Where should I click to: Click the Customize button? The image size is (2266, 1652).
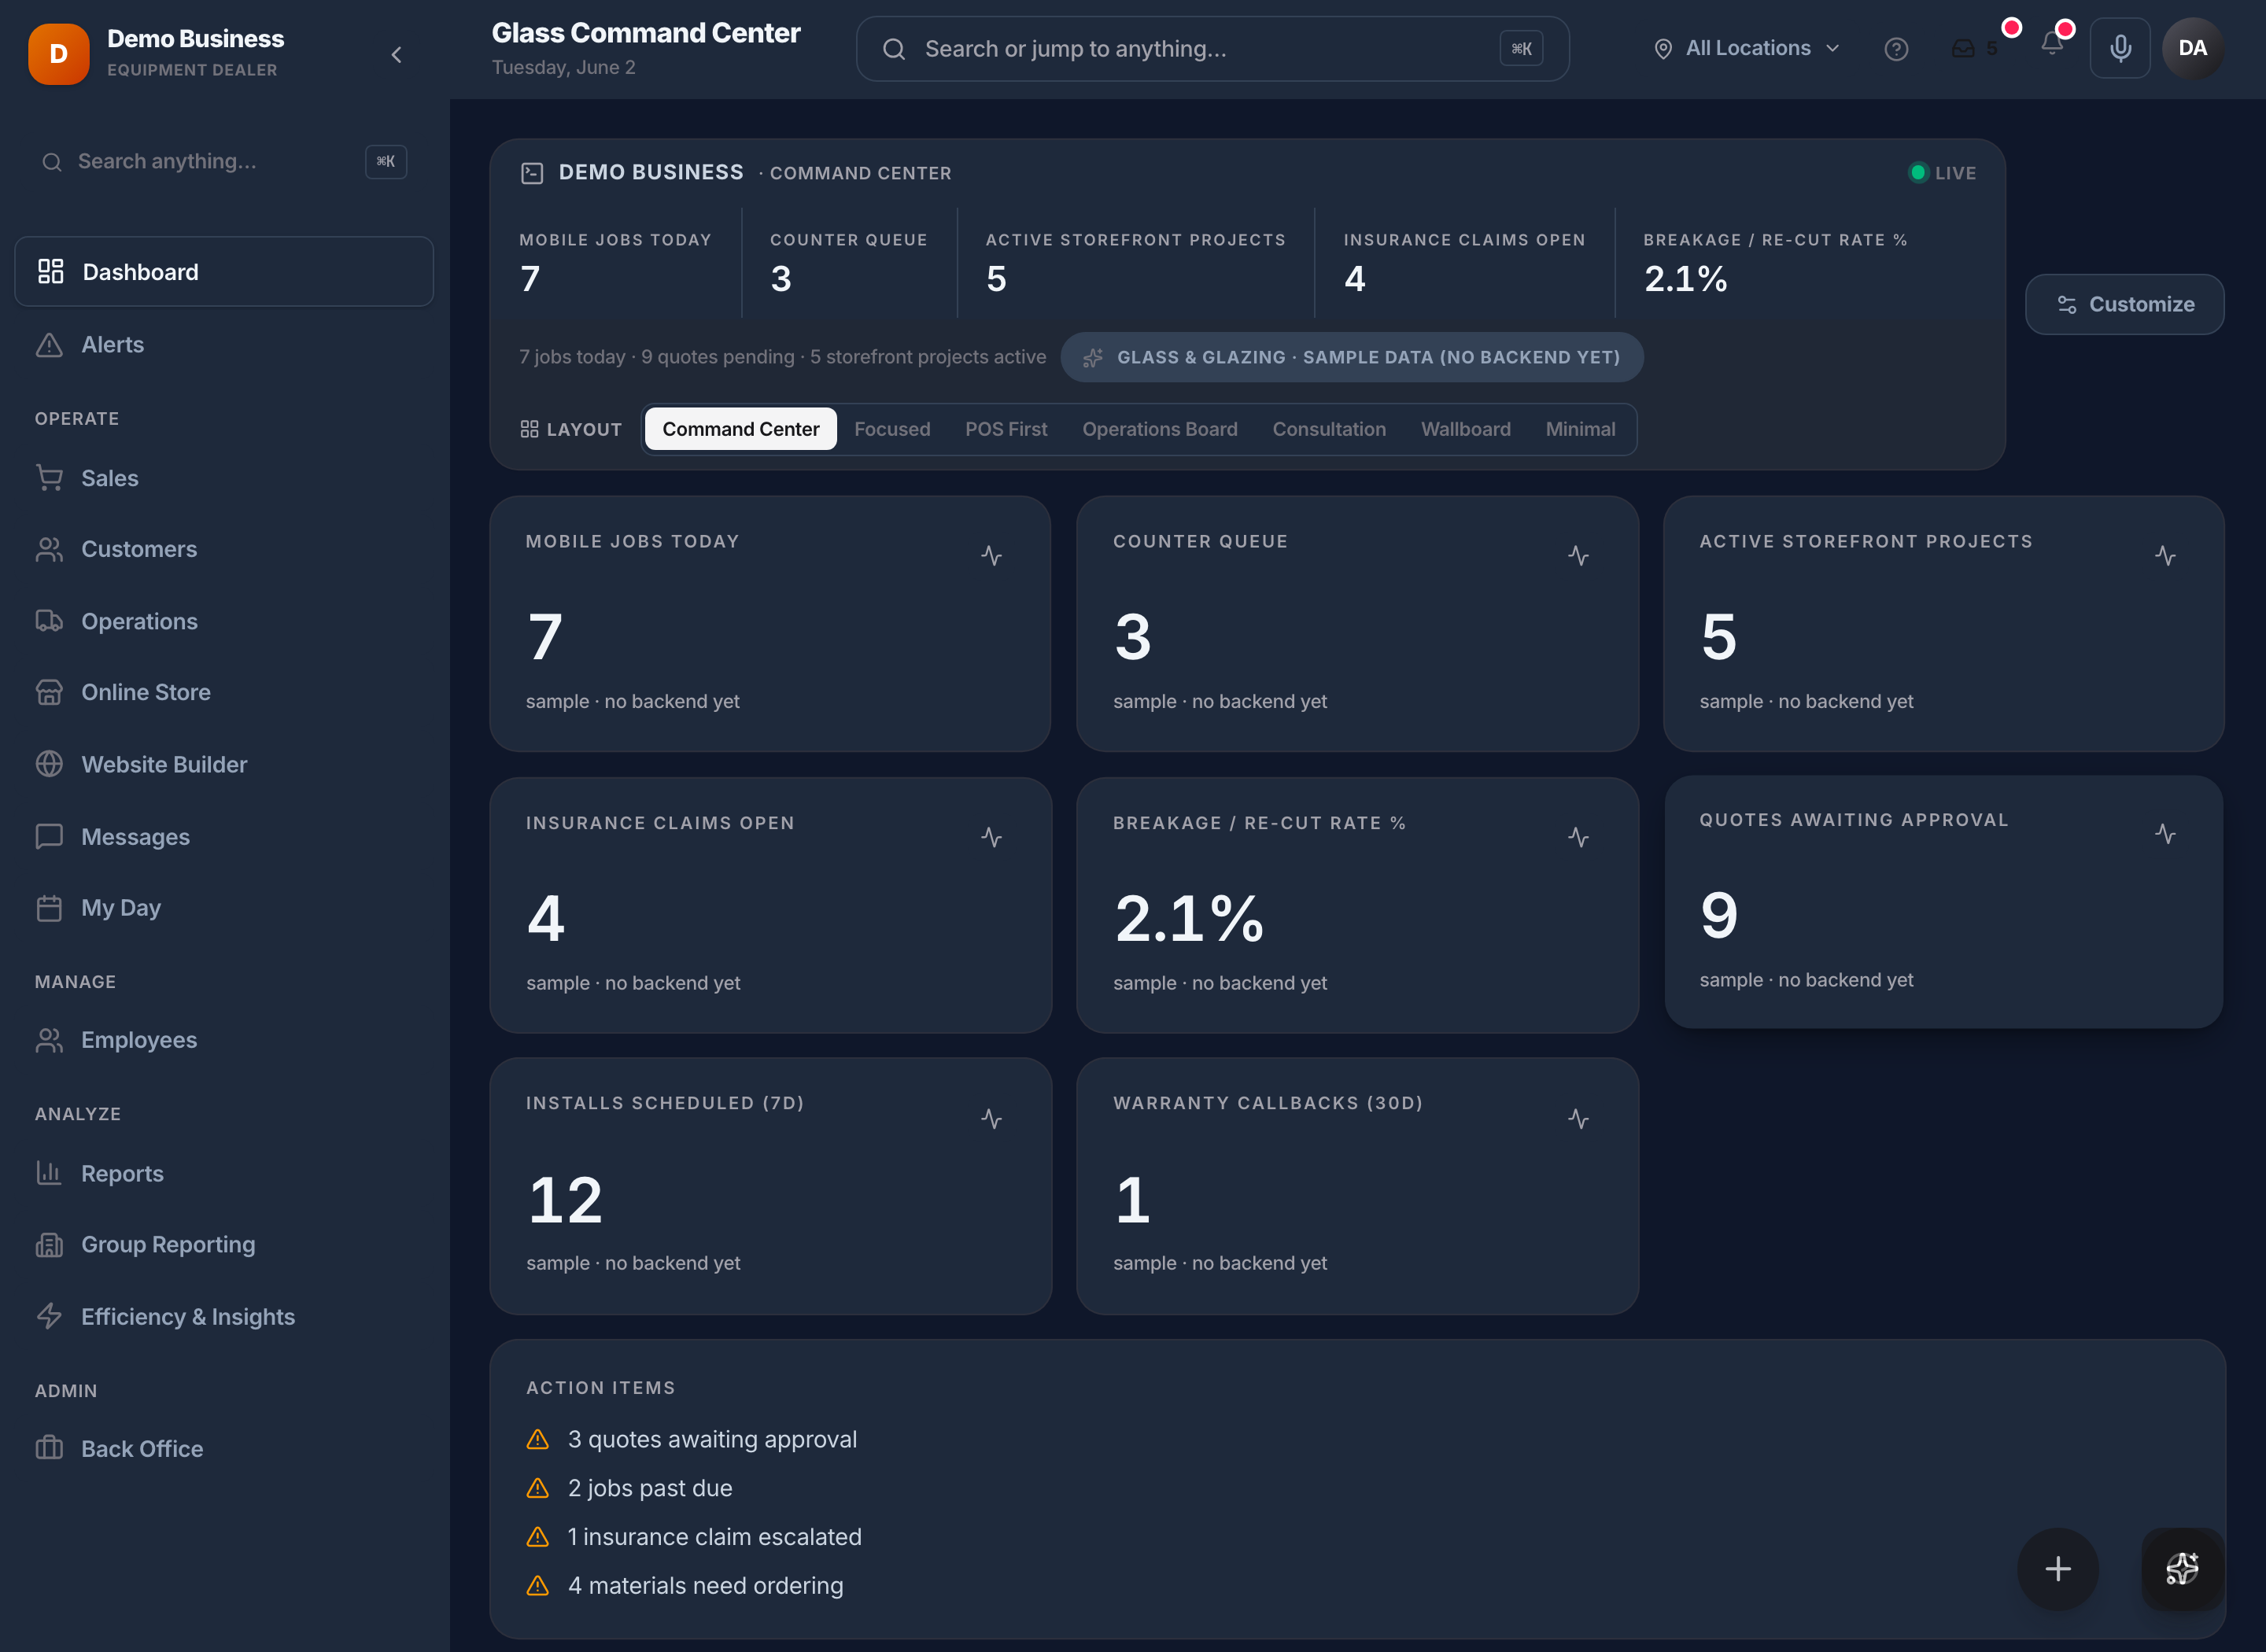tap(2124, 304)
